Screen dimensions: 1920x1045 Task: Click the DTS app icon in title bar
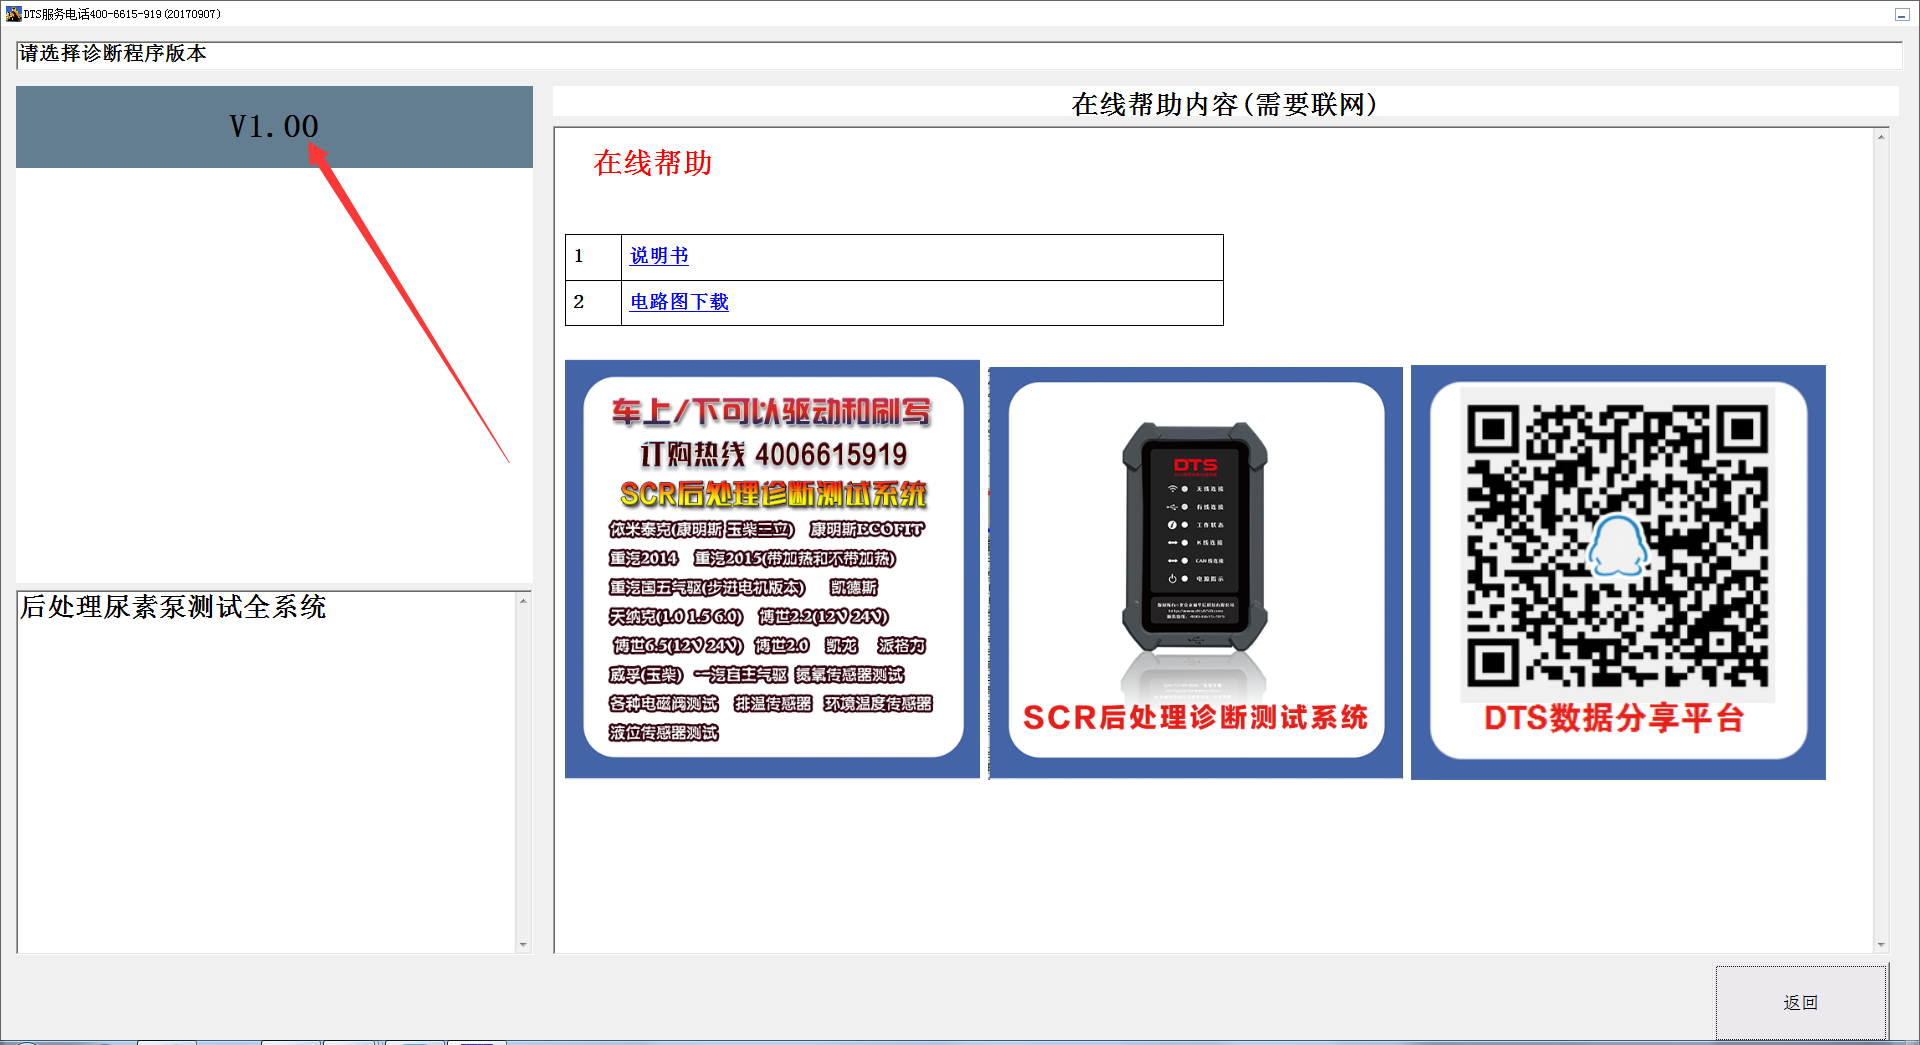(13, 14)
